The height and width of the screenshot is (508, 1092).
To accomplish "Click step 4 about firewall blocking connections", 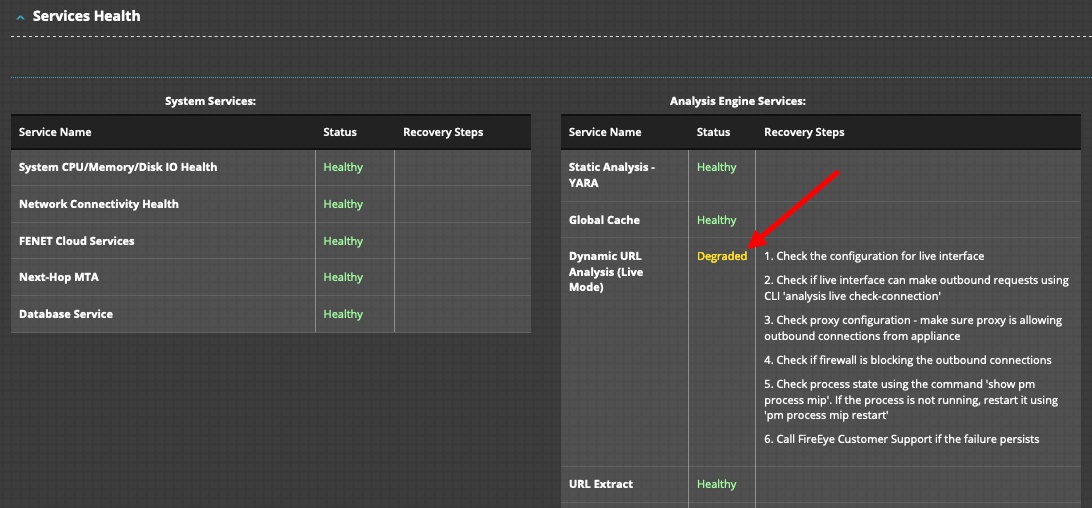I will [907, 360].
